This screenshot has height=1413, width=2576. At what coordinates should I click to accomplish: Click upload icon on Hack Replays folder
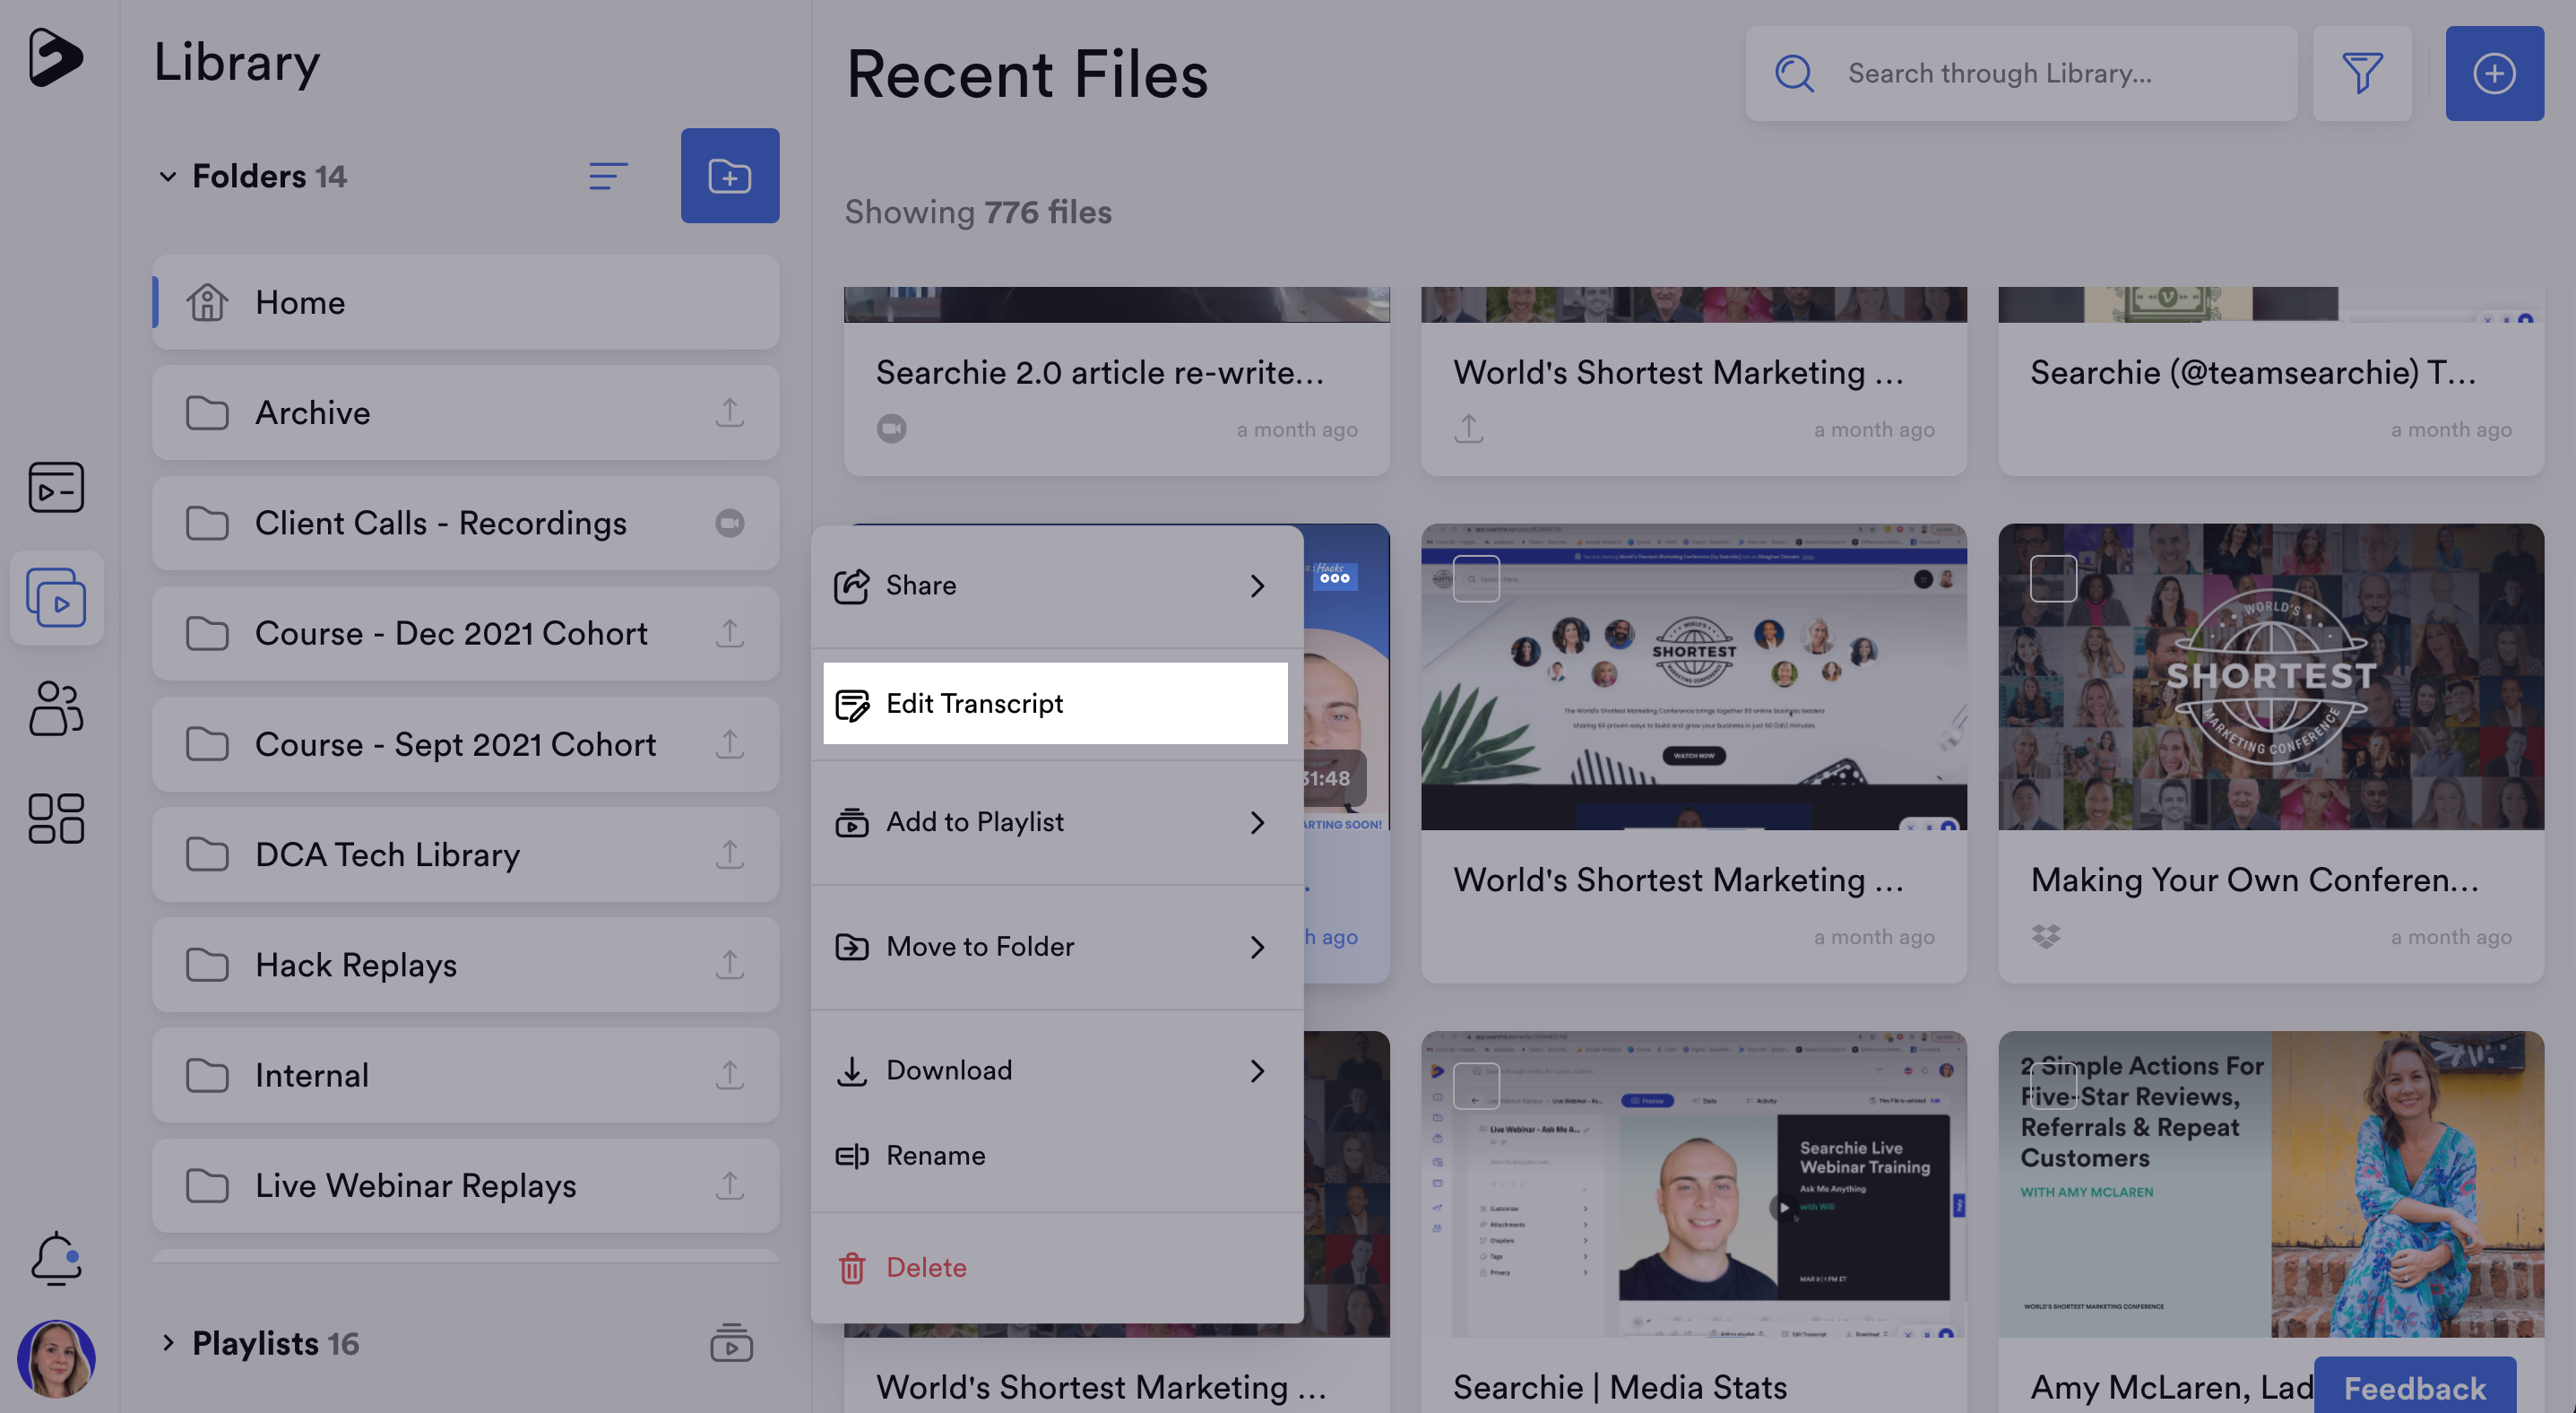(x=730, y=965)
